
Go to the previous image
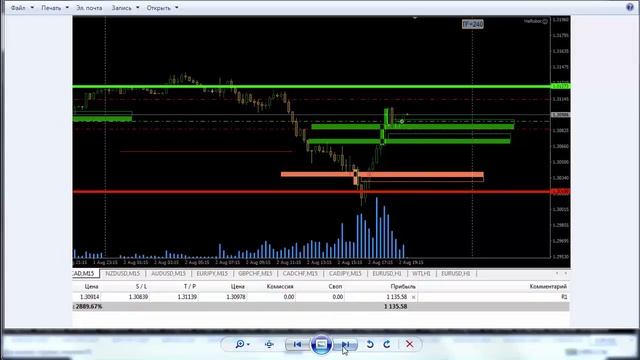click(297, 344)
